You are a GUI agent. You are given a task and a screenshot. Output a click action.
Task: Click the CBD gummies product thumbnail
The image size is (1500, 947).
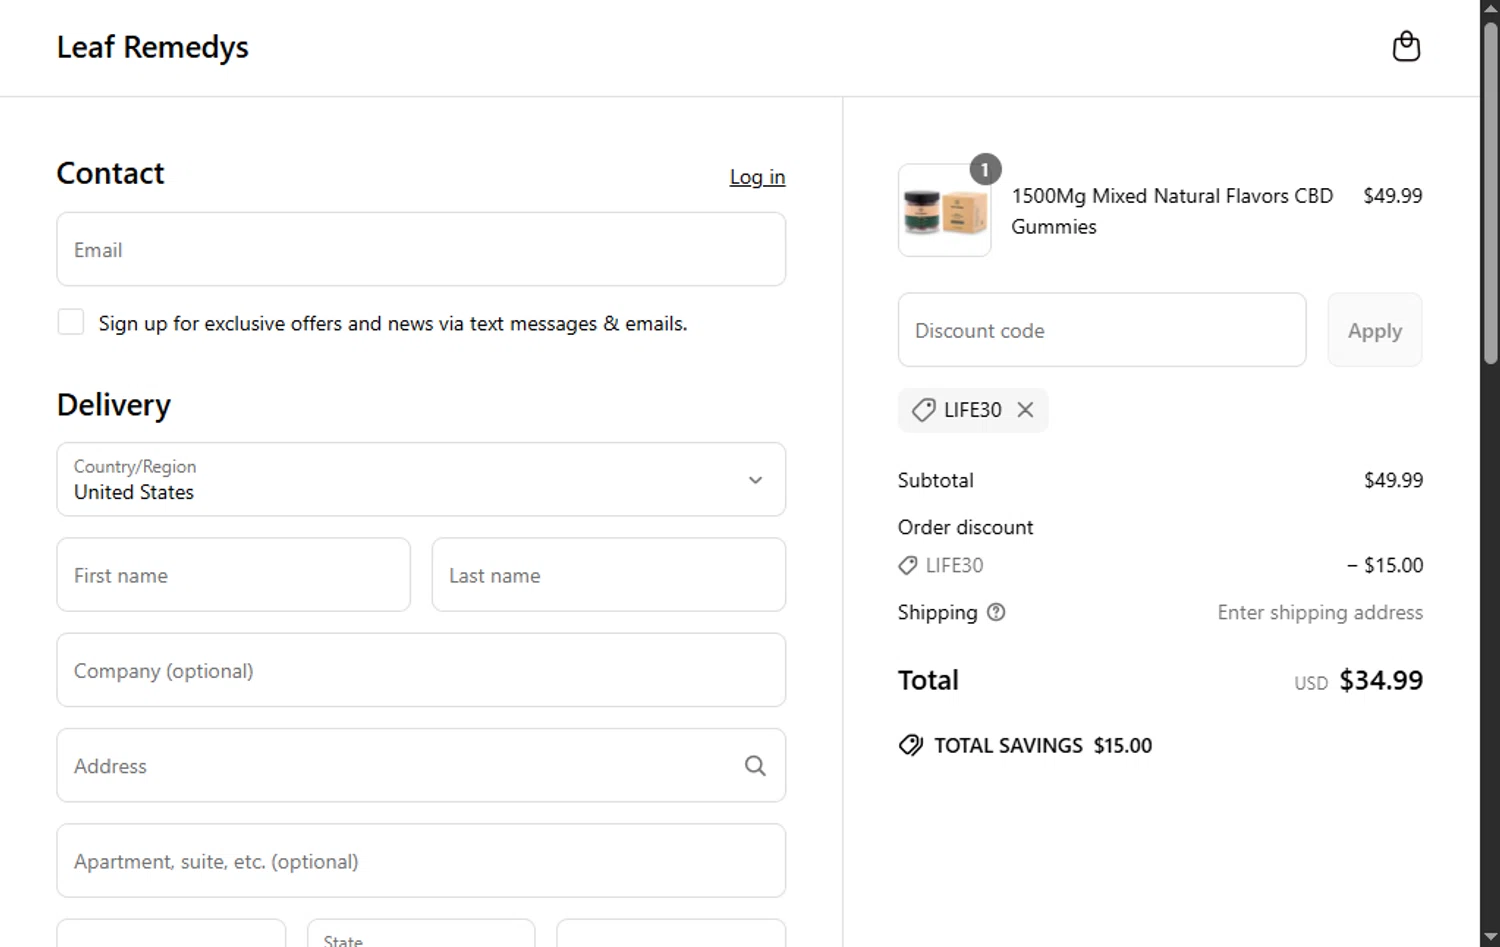pos(944,211)
